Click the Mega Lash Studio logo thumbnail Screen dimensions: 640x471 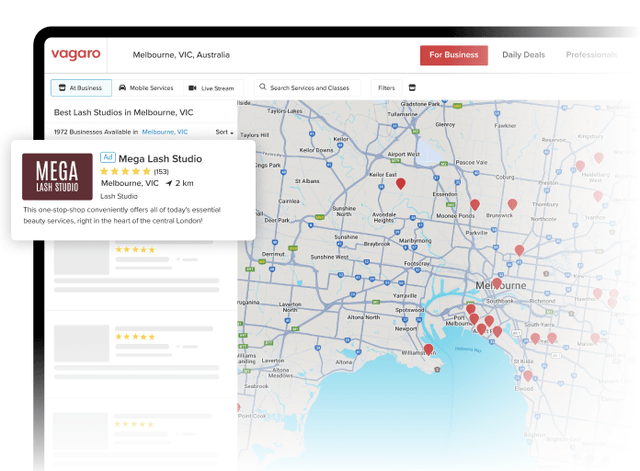tap(57, 177)
